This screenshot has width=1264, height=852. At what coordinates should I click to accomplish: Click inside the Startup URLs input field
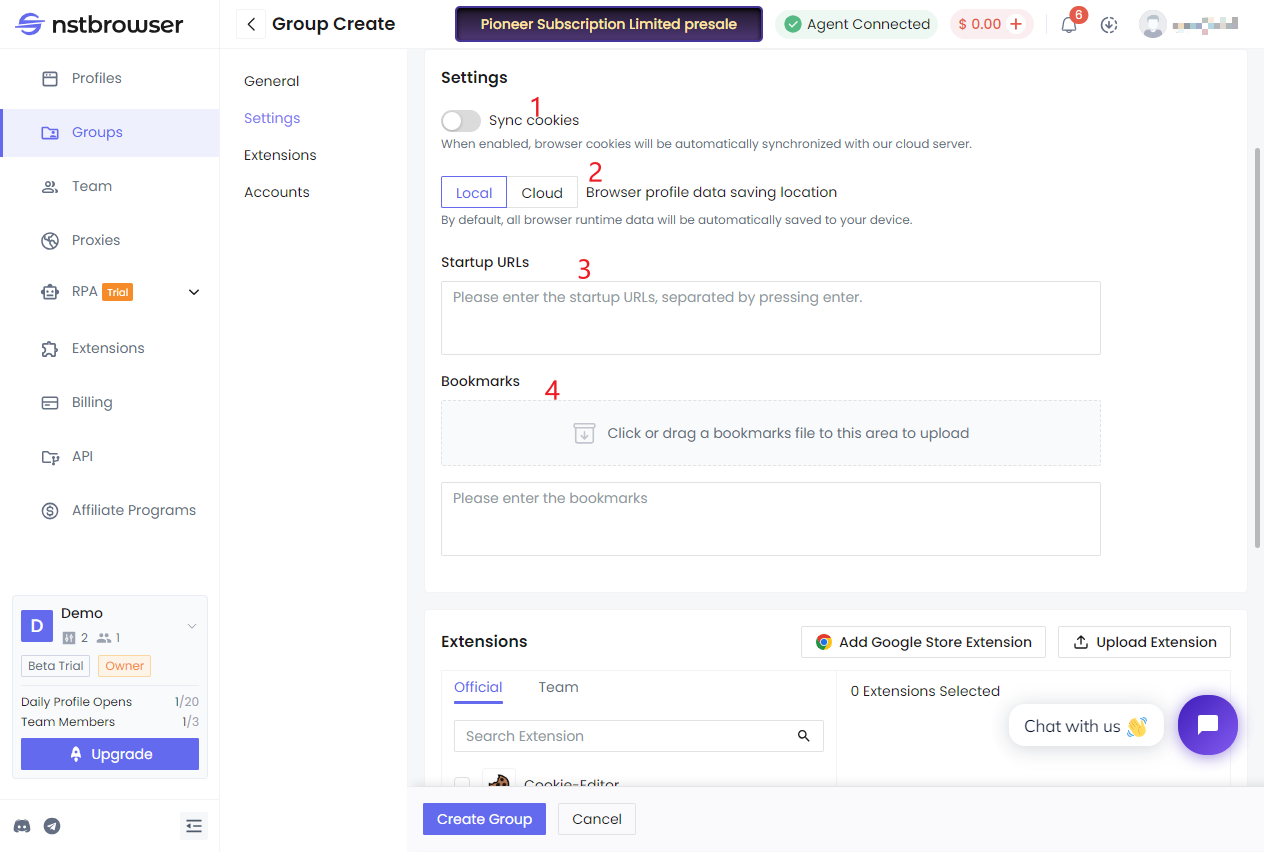770,316
